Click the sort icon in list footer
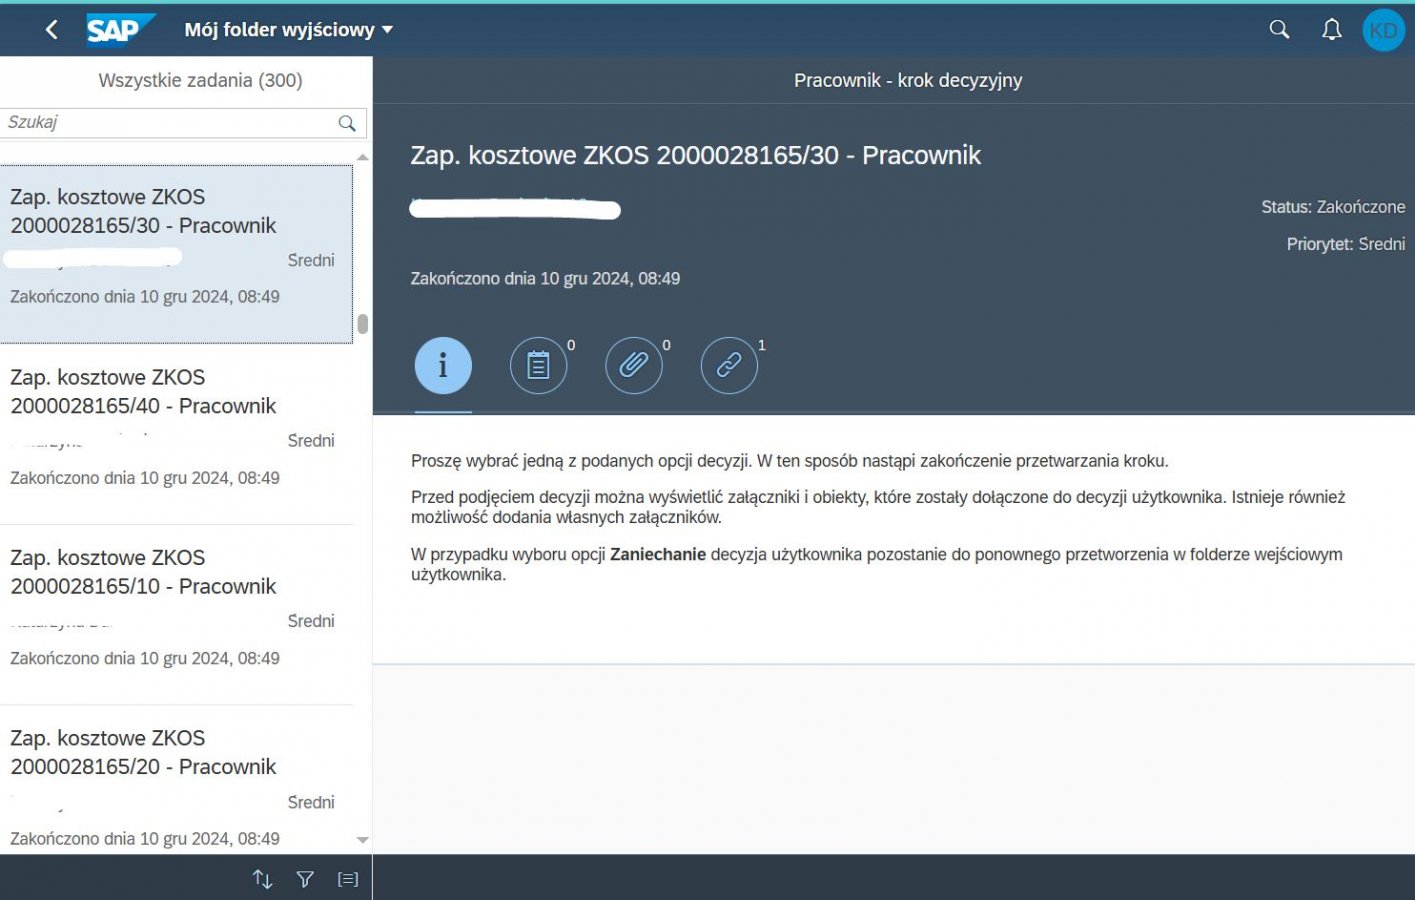Screen dimensions: 1415x900 coord(262,879)
